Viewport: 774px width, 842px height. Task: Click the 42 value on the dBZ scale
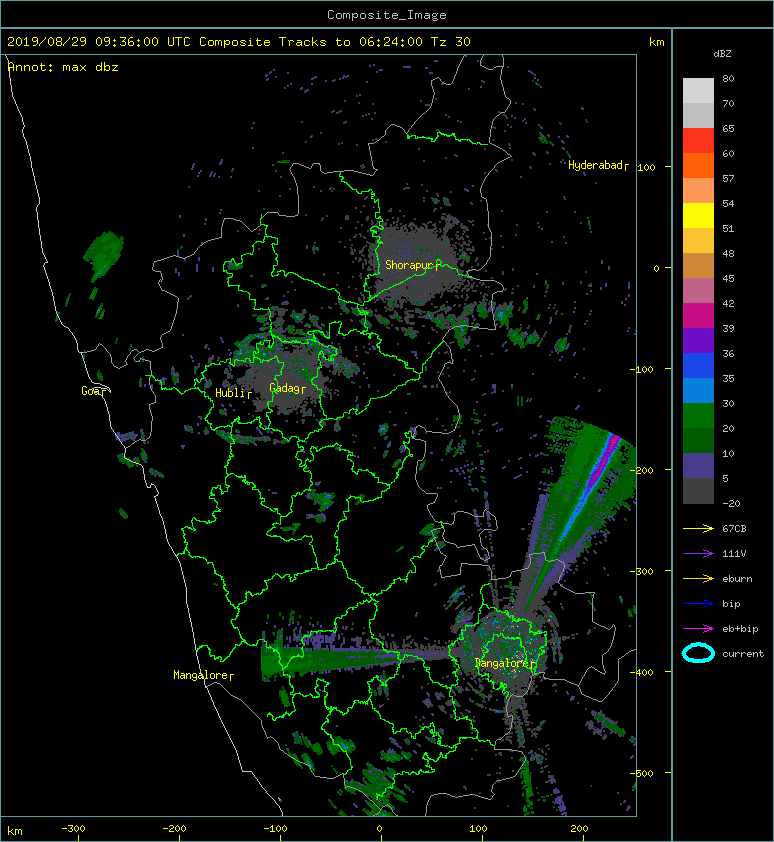pos(728,303)
